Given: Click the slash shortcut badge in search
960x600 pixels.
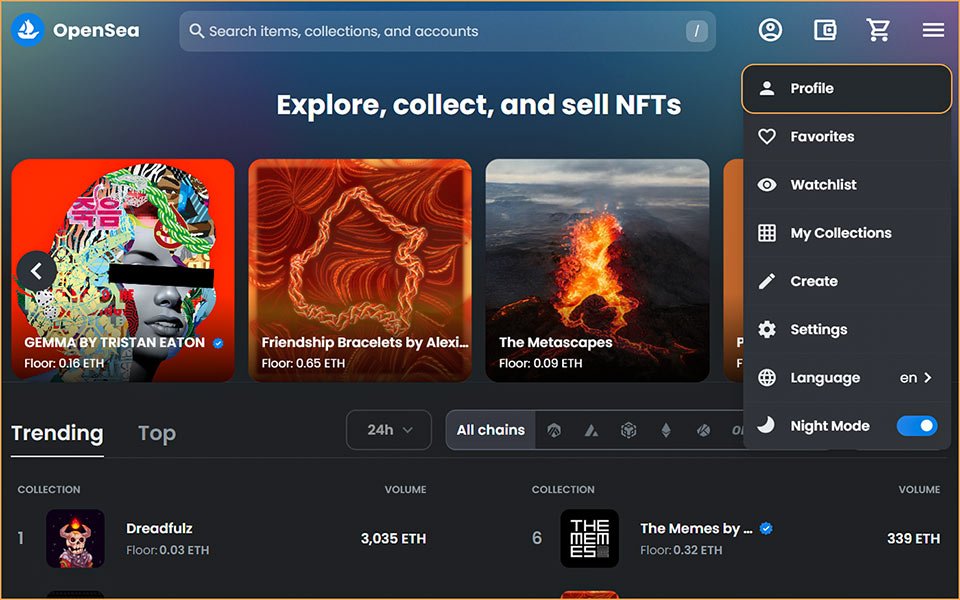Looking at the screenshot, I should [697, 31].
